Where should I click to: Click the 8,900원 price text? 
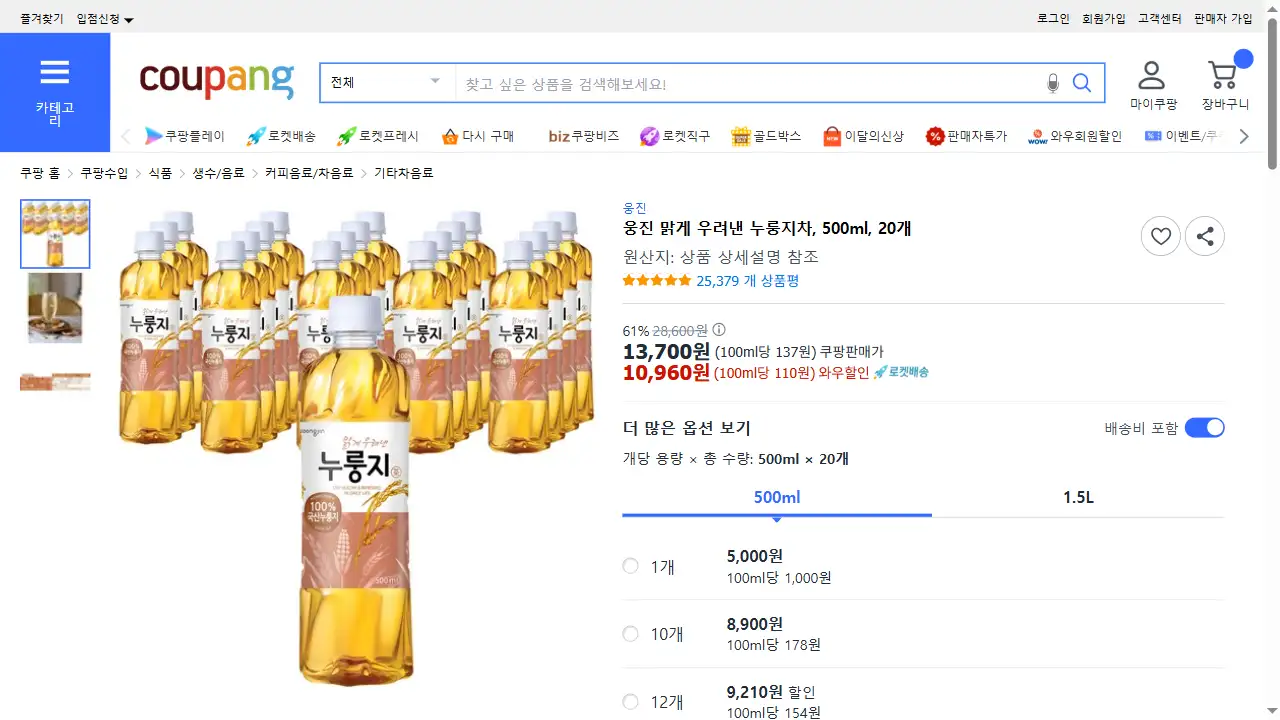coord(755,624)
